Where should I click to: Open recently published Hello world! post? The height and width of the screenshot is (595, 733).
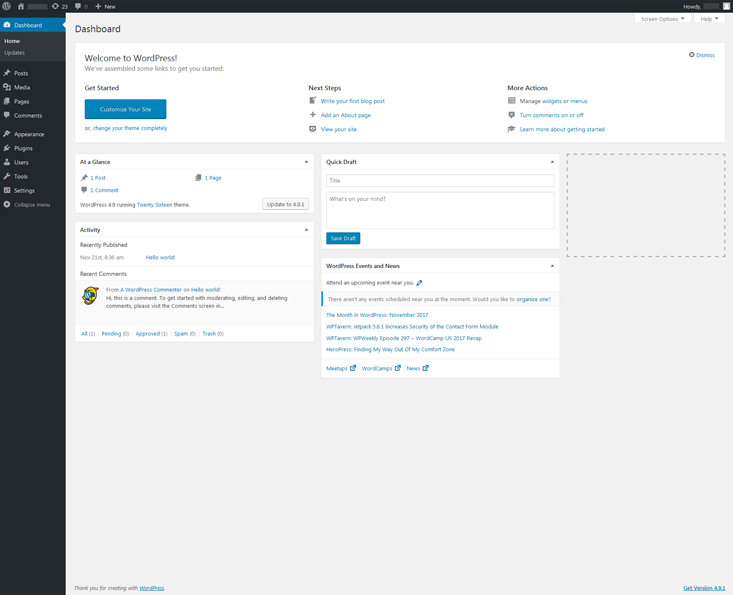coord(160,258)
